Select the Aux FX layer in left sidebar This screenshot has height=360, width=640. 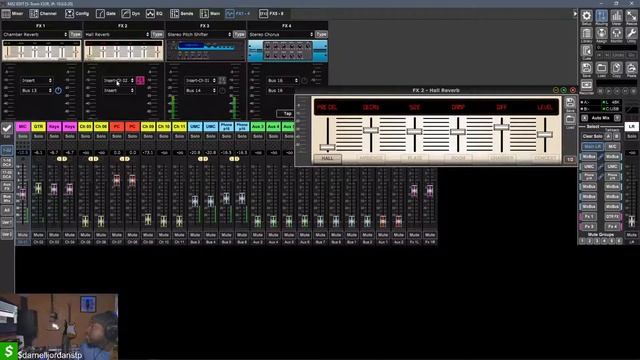[x=7, y=187]
